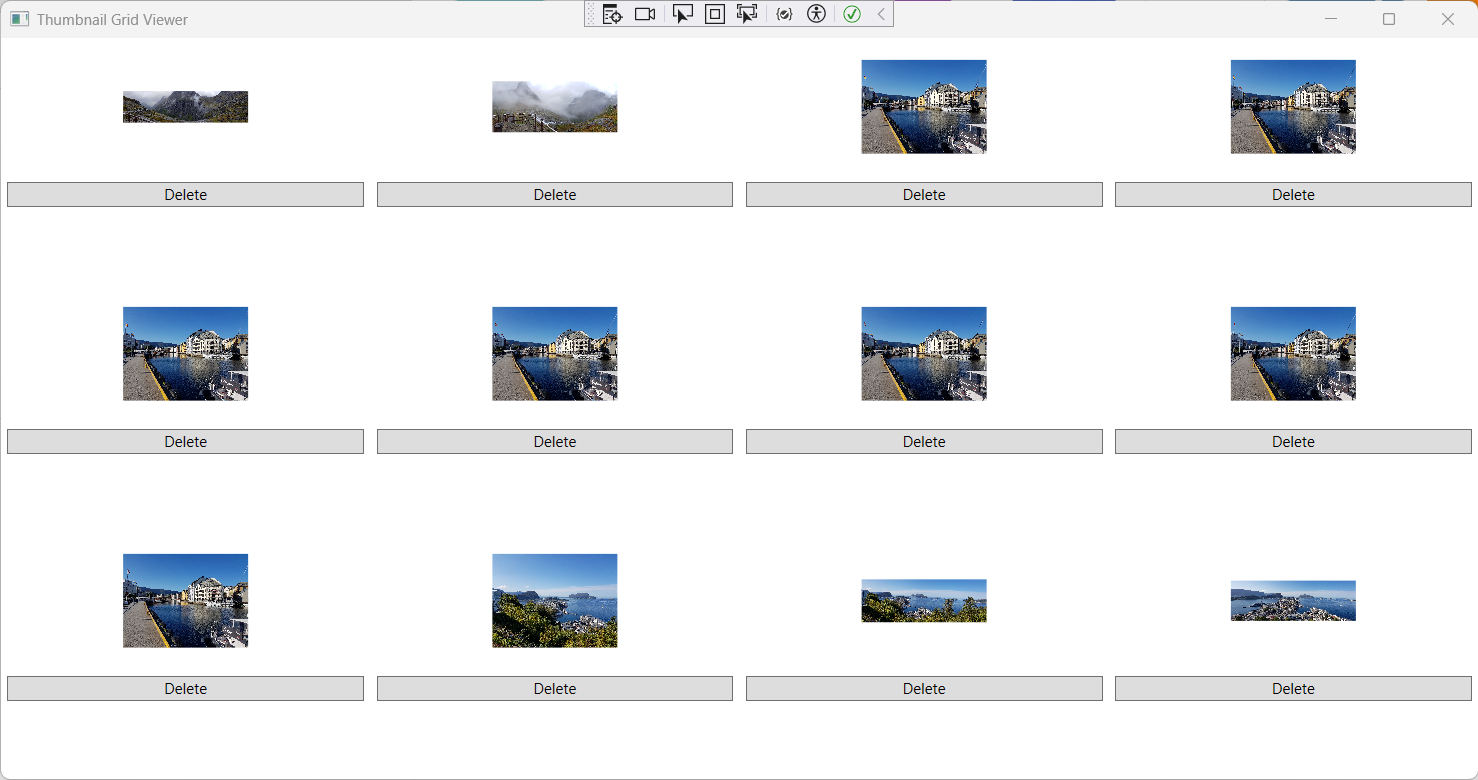
Task: Choose the region capture tool icon
Action: click(747, 14)
